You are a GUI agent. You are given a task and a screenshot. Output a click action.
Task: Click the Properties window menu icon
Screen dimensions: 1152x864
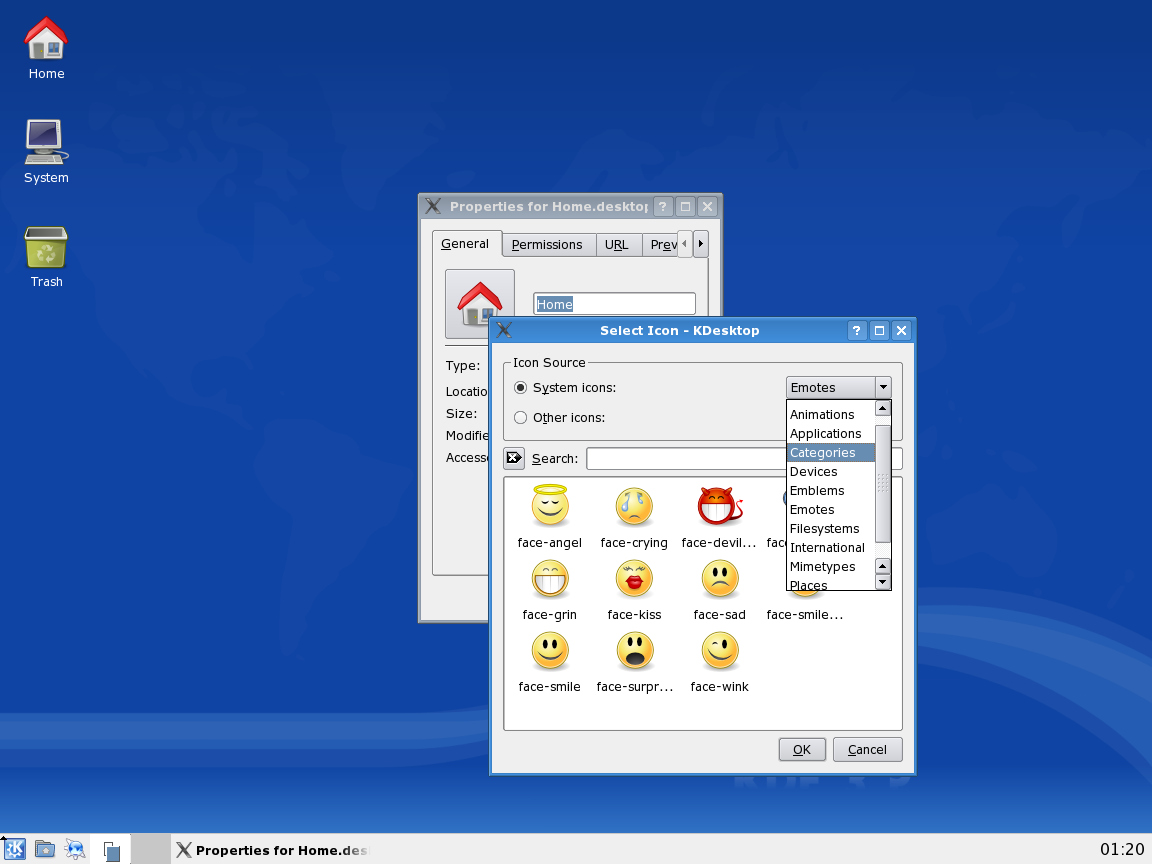click(x=433, y=206)
